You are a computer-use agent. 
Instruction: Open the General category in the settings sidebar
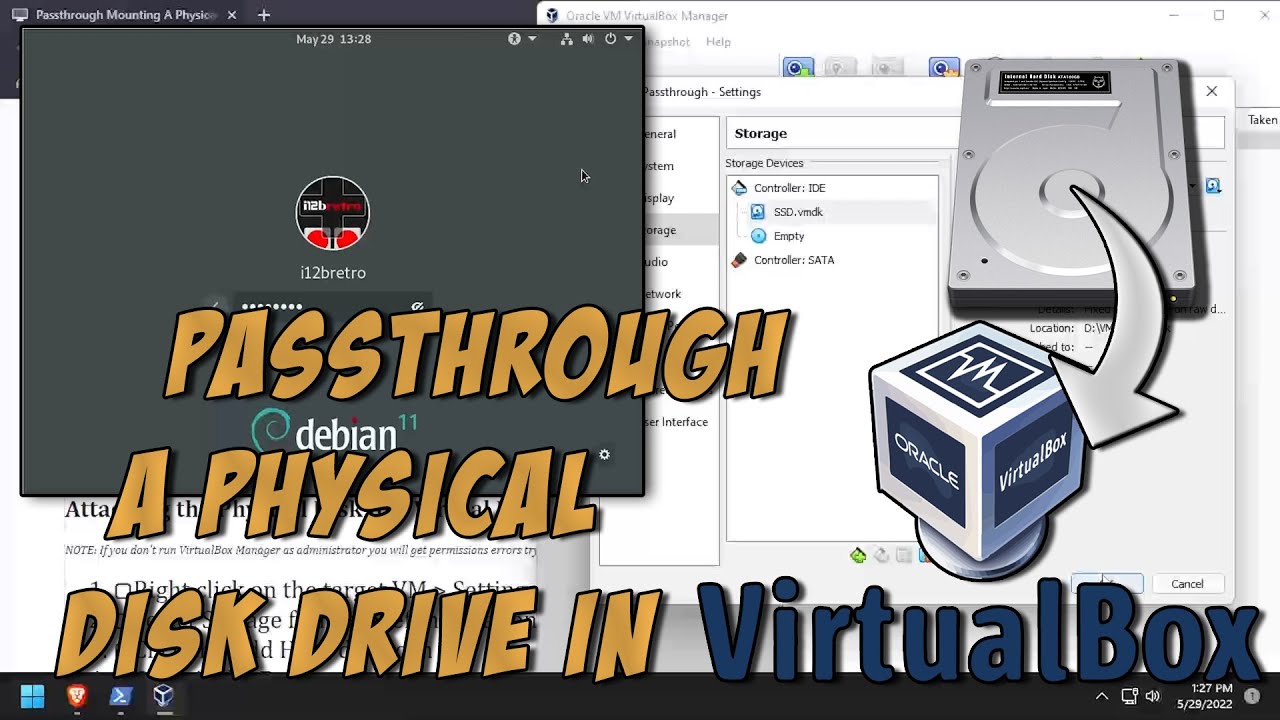tap(660, 134)
